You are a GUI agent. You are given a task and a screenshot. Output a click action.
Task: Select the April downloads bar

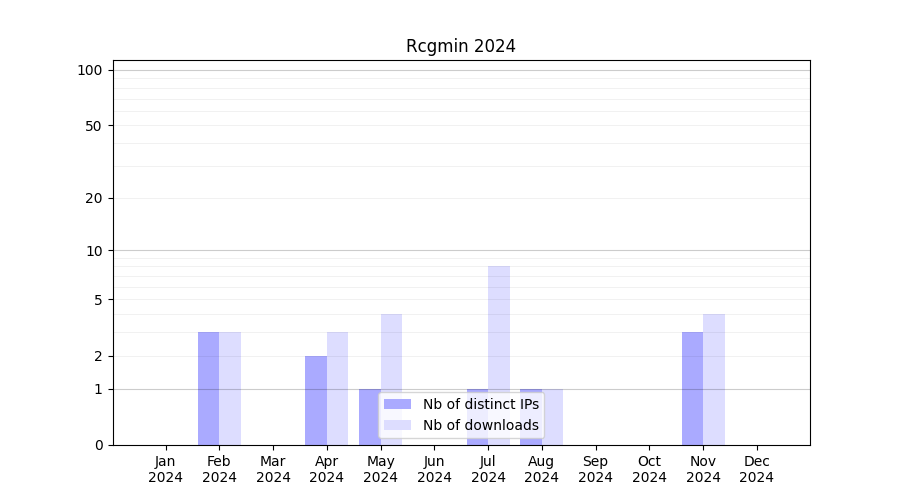[337, 388]
